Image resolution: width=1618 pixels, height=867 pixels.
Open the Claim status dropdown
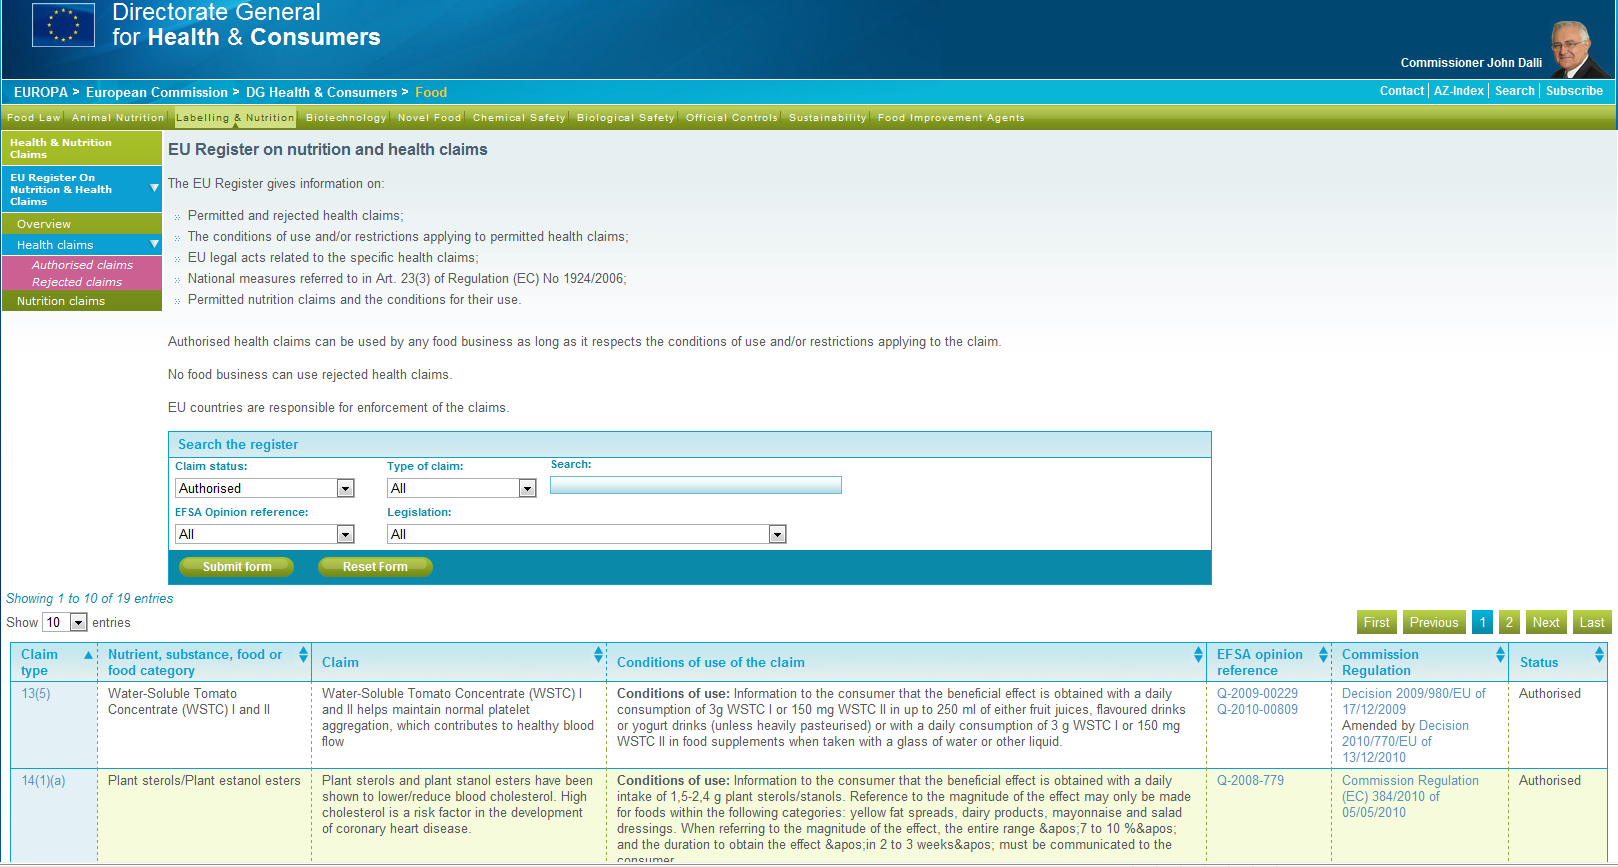pos(265,488)
